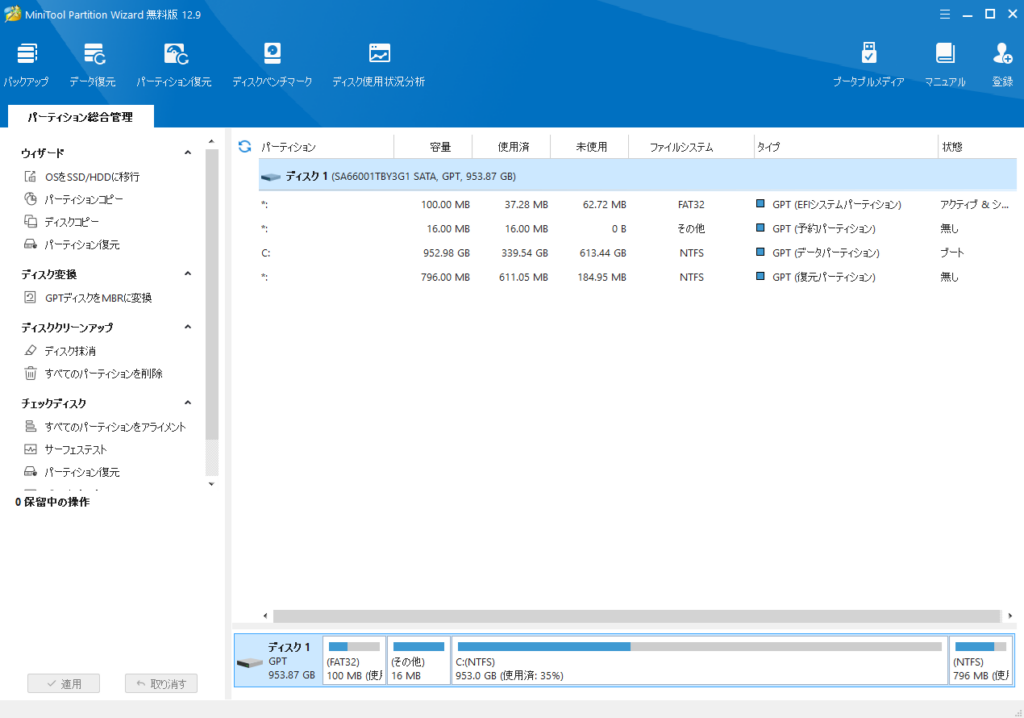Click the sidebar scroll-up arrow

pos(211,141)
